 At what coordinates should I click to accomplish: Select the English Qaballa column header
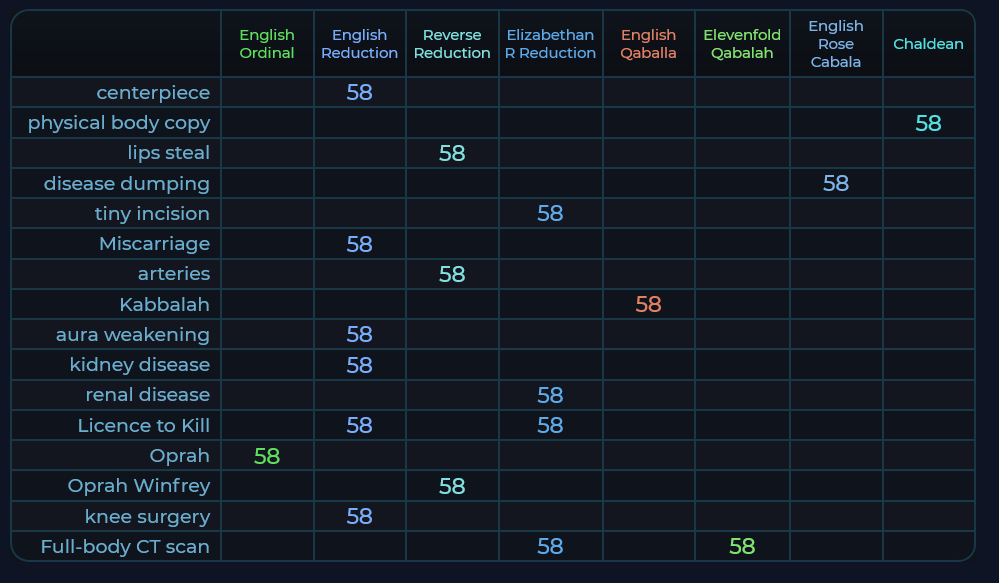[x=648, y=44]
